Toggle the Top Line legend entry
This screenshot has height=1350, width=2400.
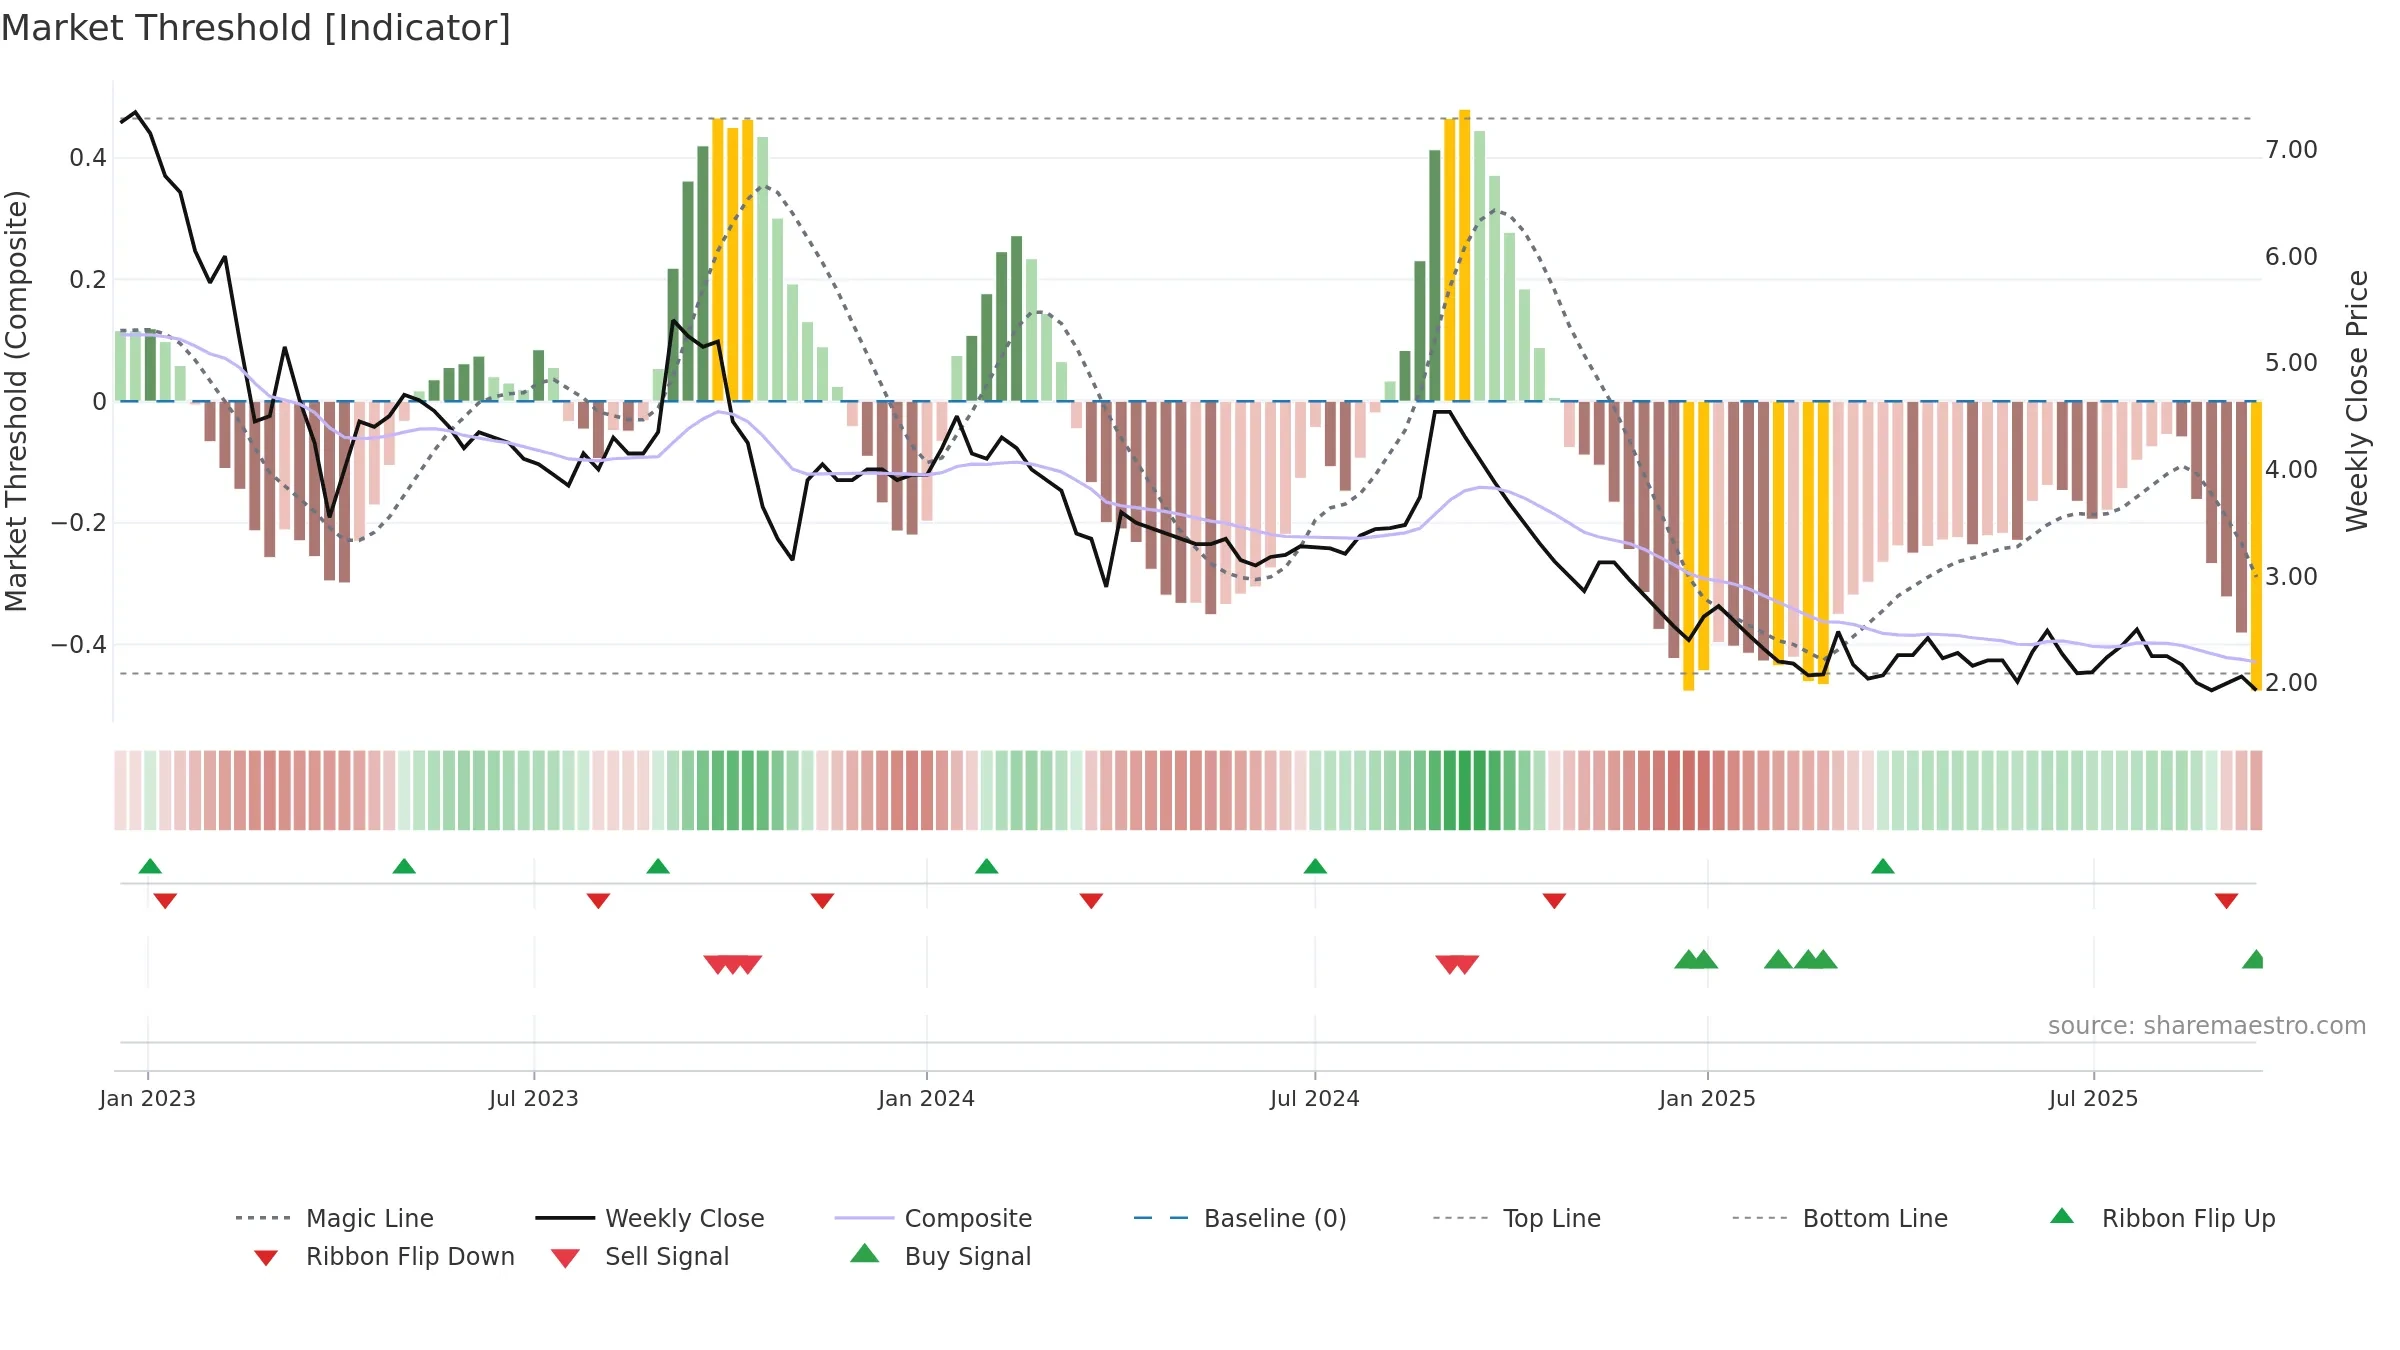1517,1218
